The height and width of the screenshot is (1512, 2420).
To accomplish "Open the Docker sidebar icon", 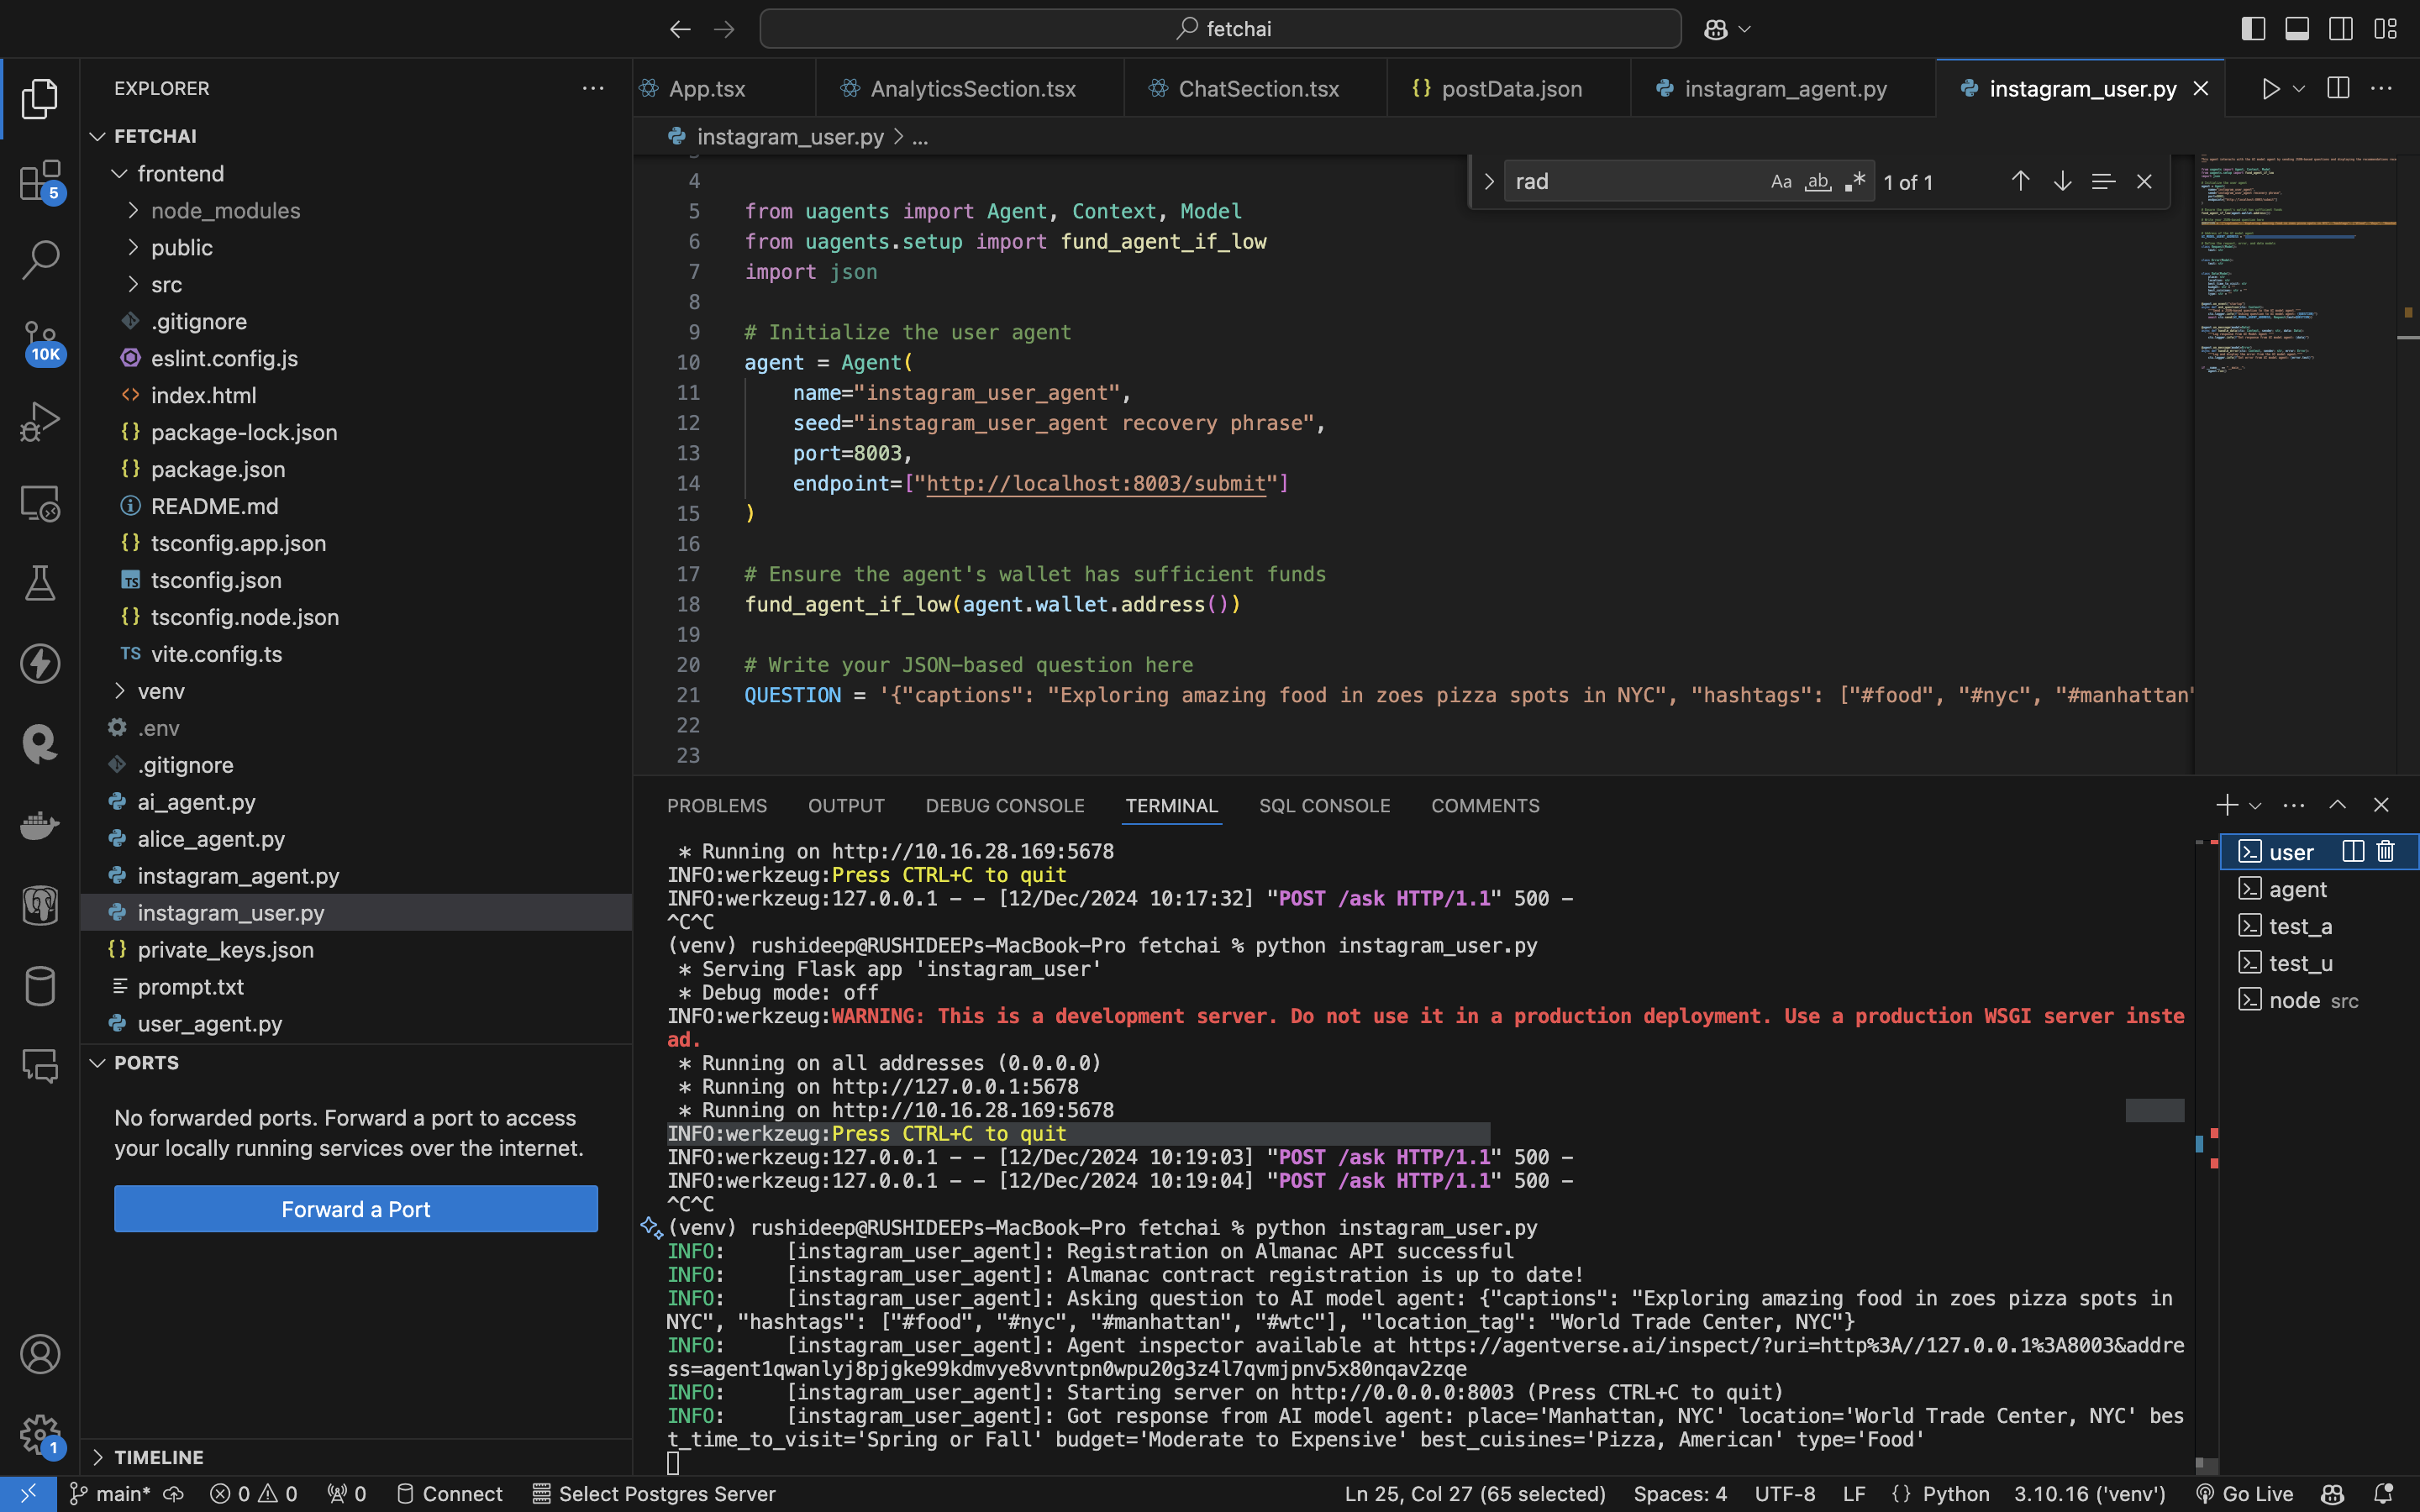I will coord(40,826).
